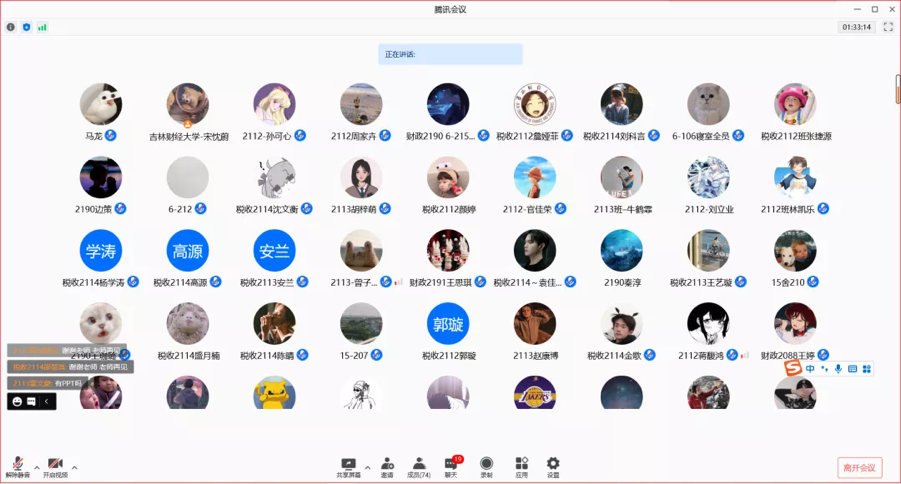Click the participant grid vertical scrollbar
This screenshot has width=901, height=484.
click(x=897, y=90)
